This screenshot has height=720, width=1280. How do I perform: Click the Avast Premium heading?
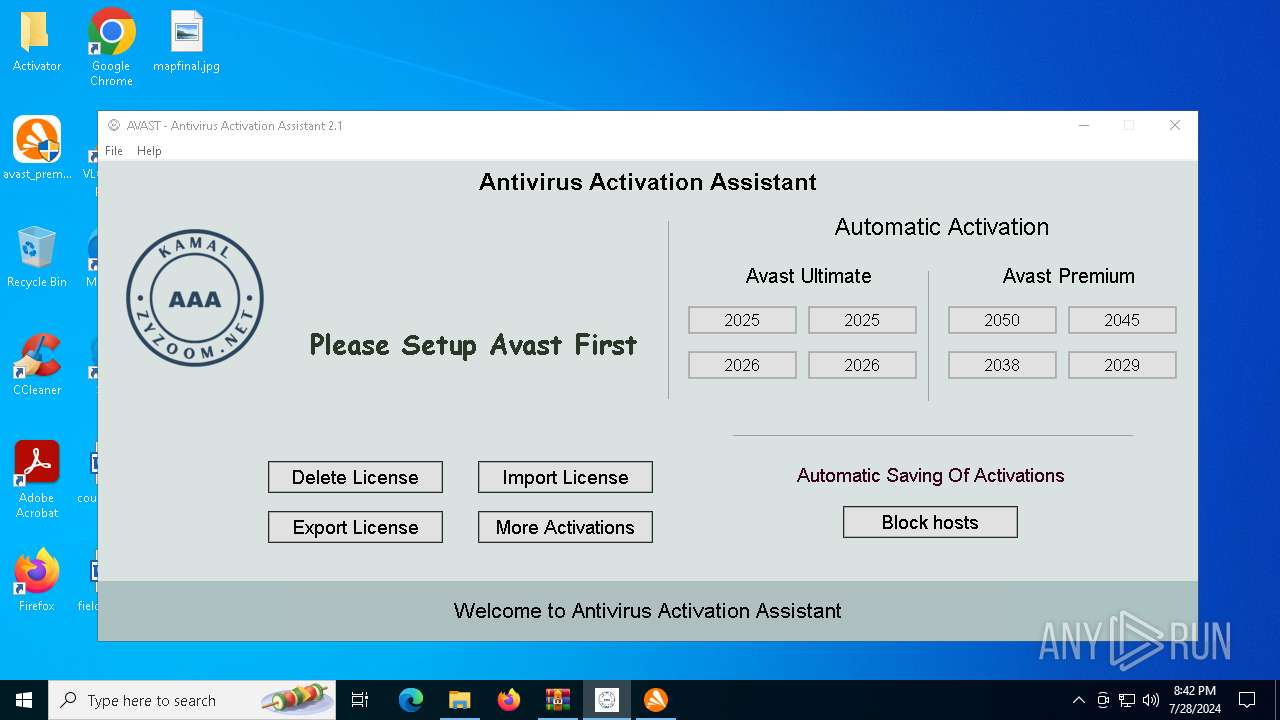tap(1069, 276)
